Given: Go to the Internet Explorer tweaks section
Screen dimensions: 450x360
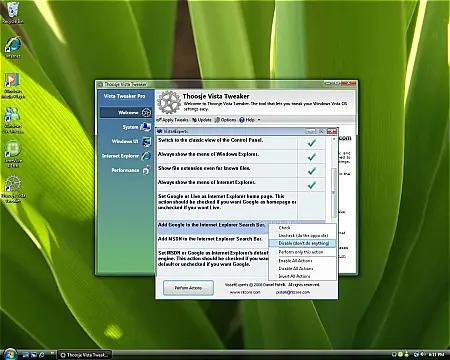Looking at the screenshot, I should 126,156.
